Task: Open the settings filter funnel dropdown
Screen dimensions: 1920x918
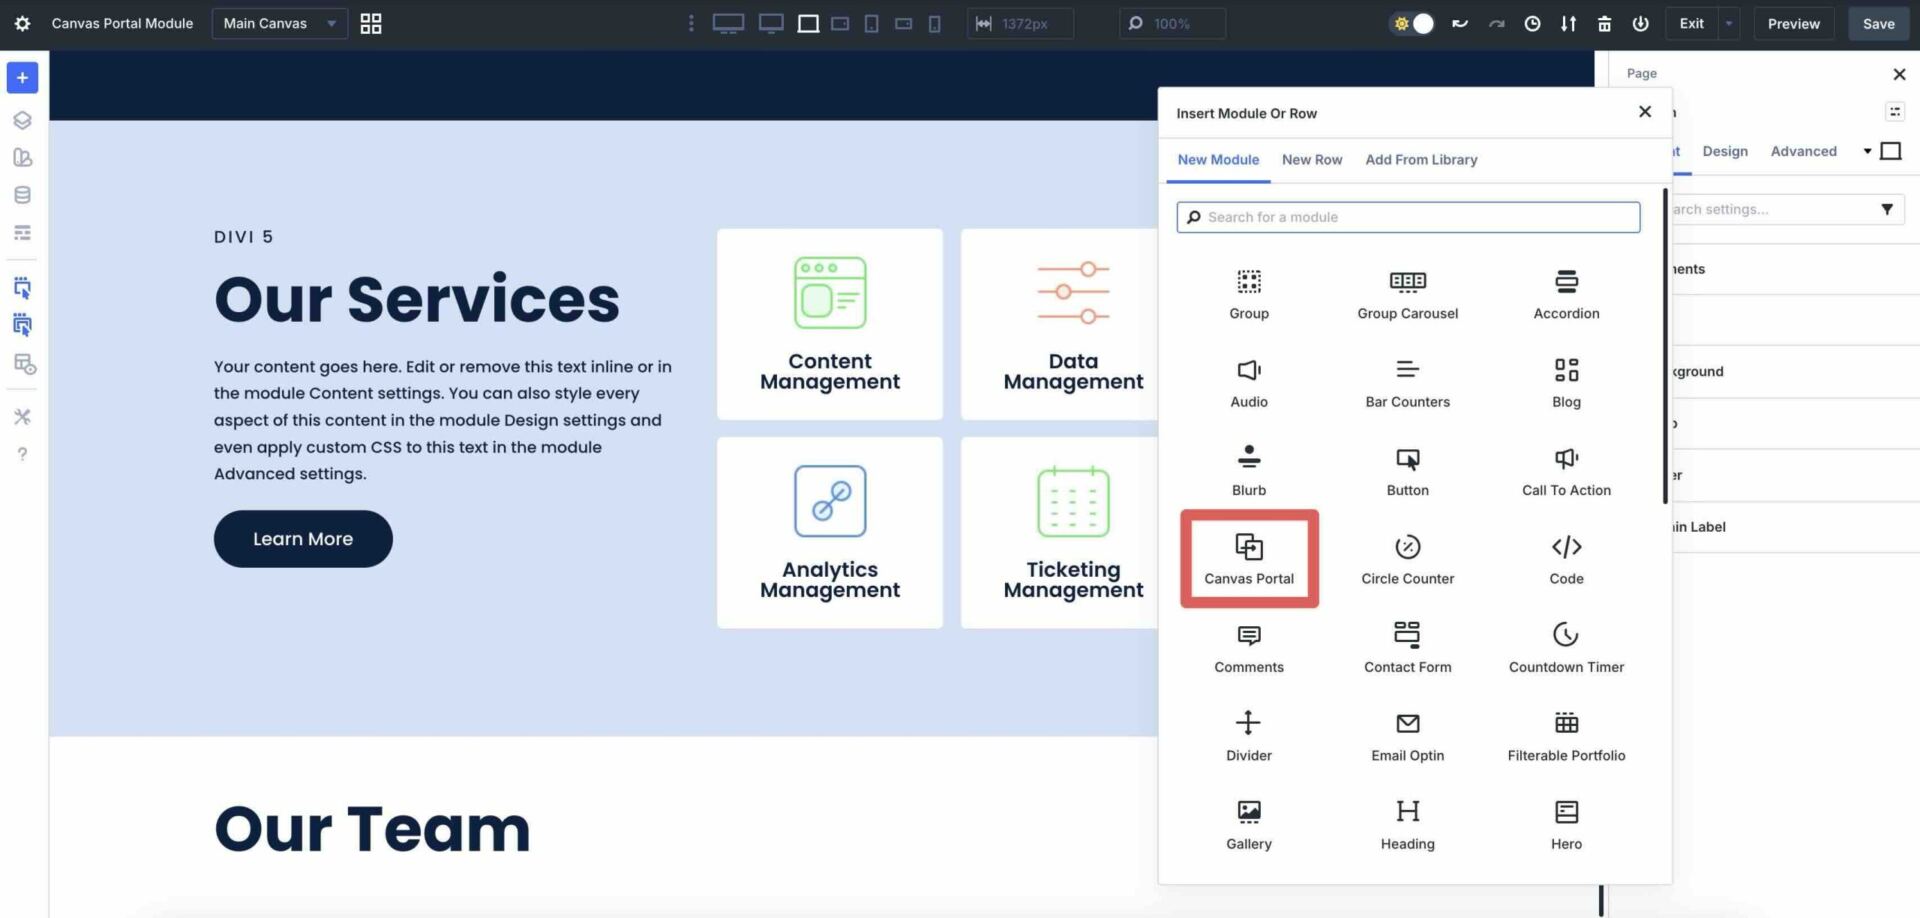Action: pyautogui.click(x=1888, y=209)
